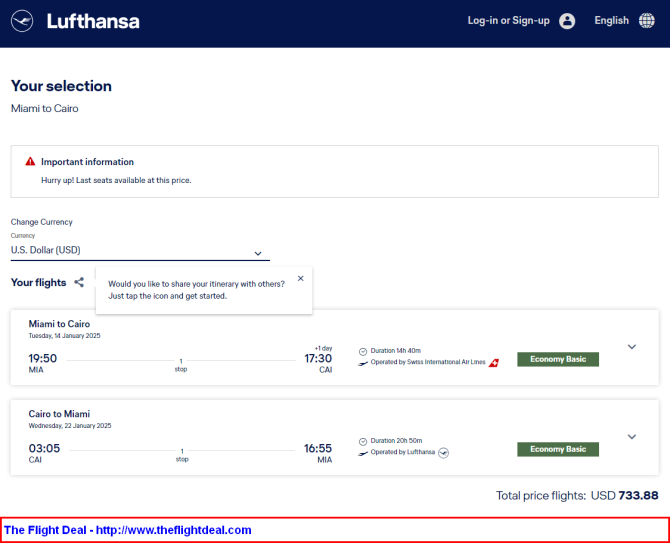Click the Lufthansa operator logo on return flight
670x543 pixels.
[444, 452]
